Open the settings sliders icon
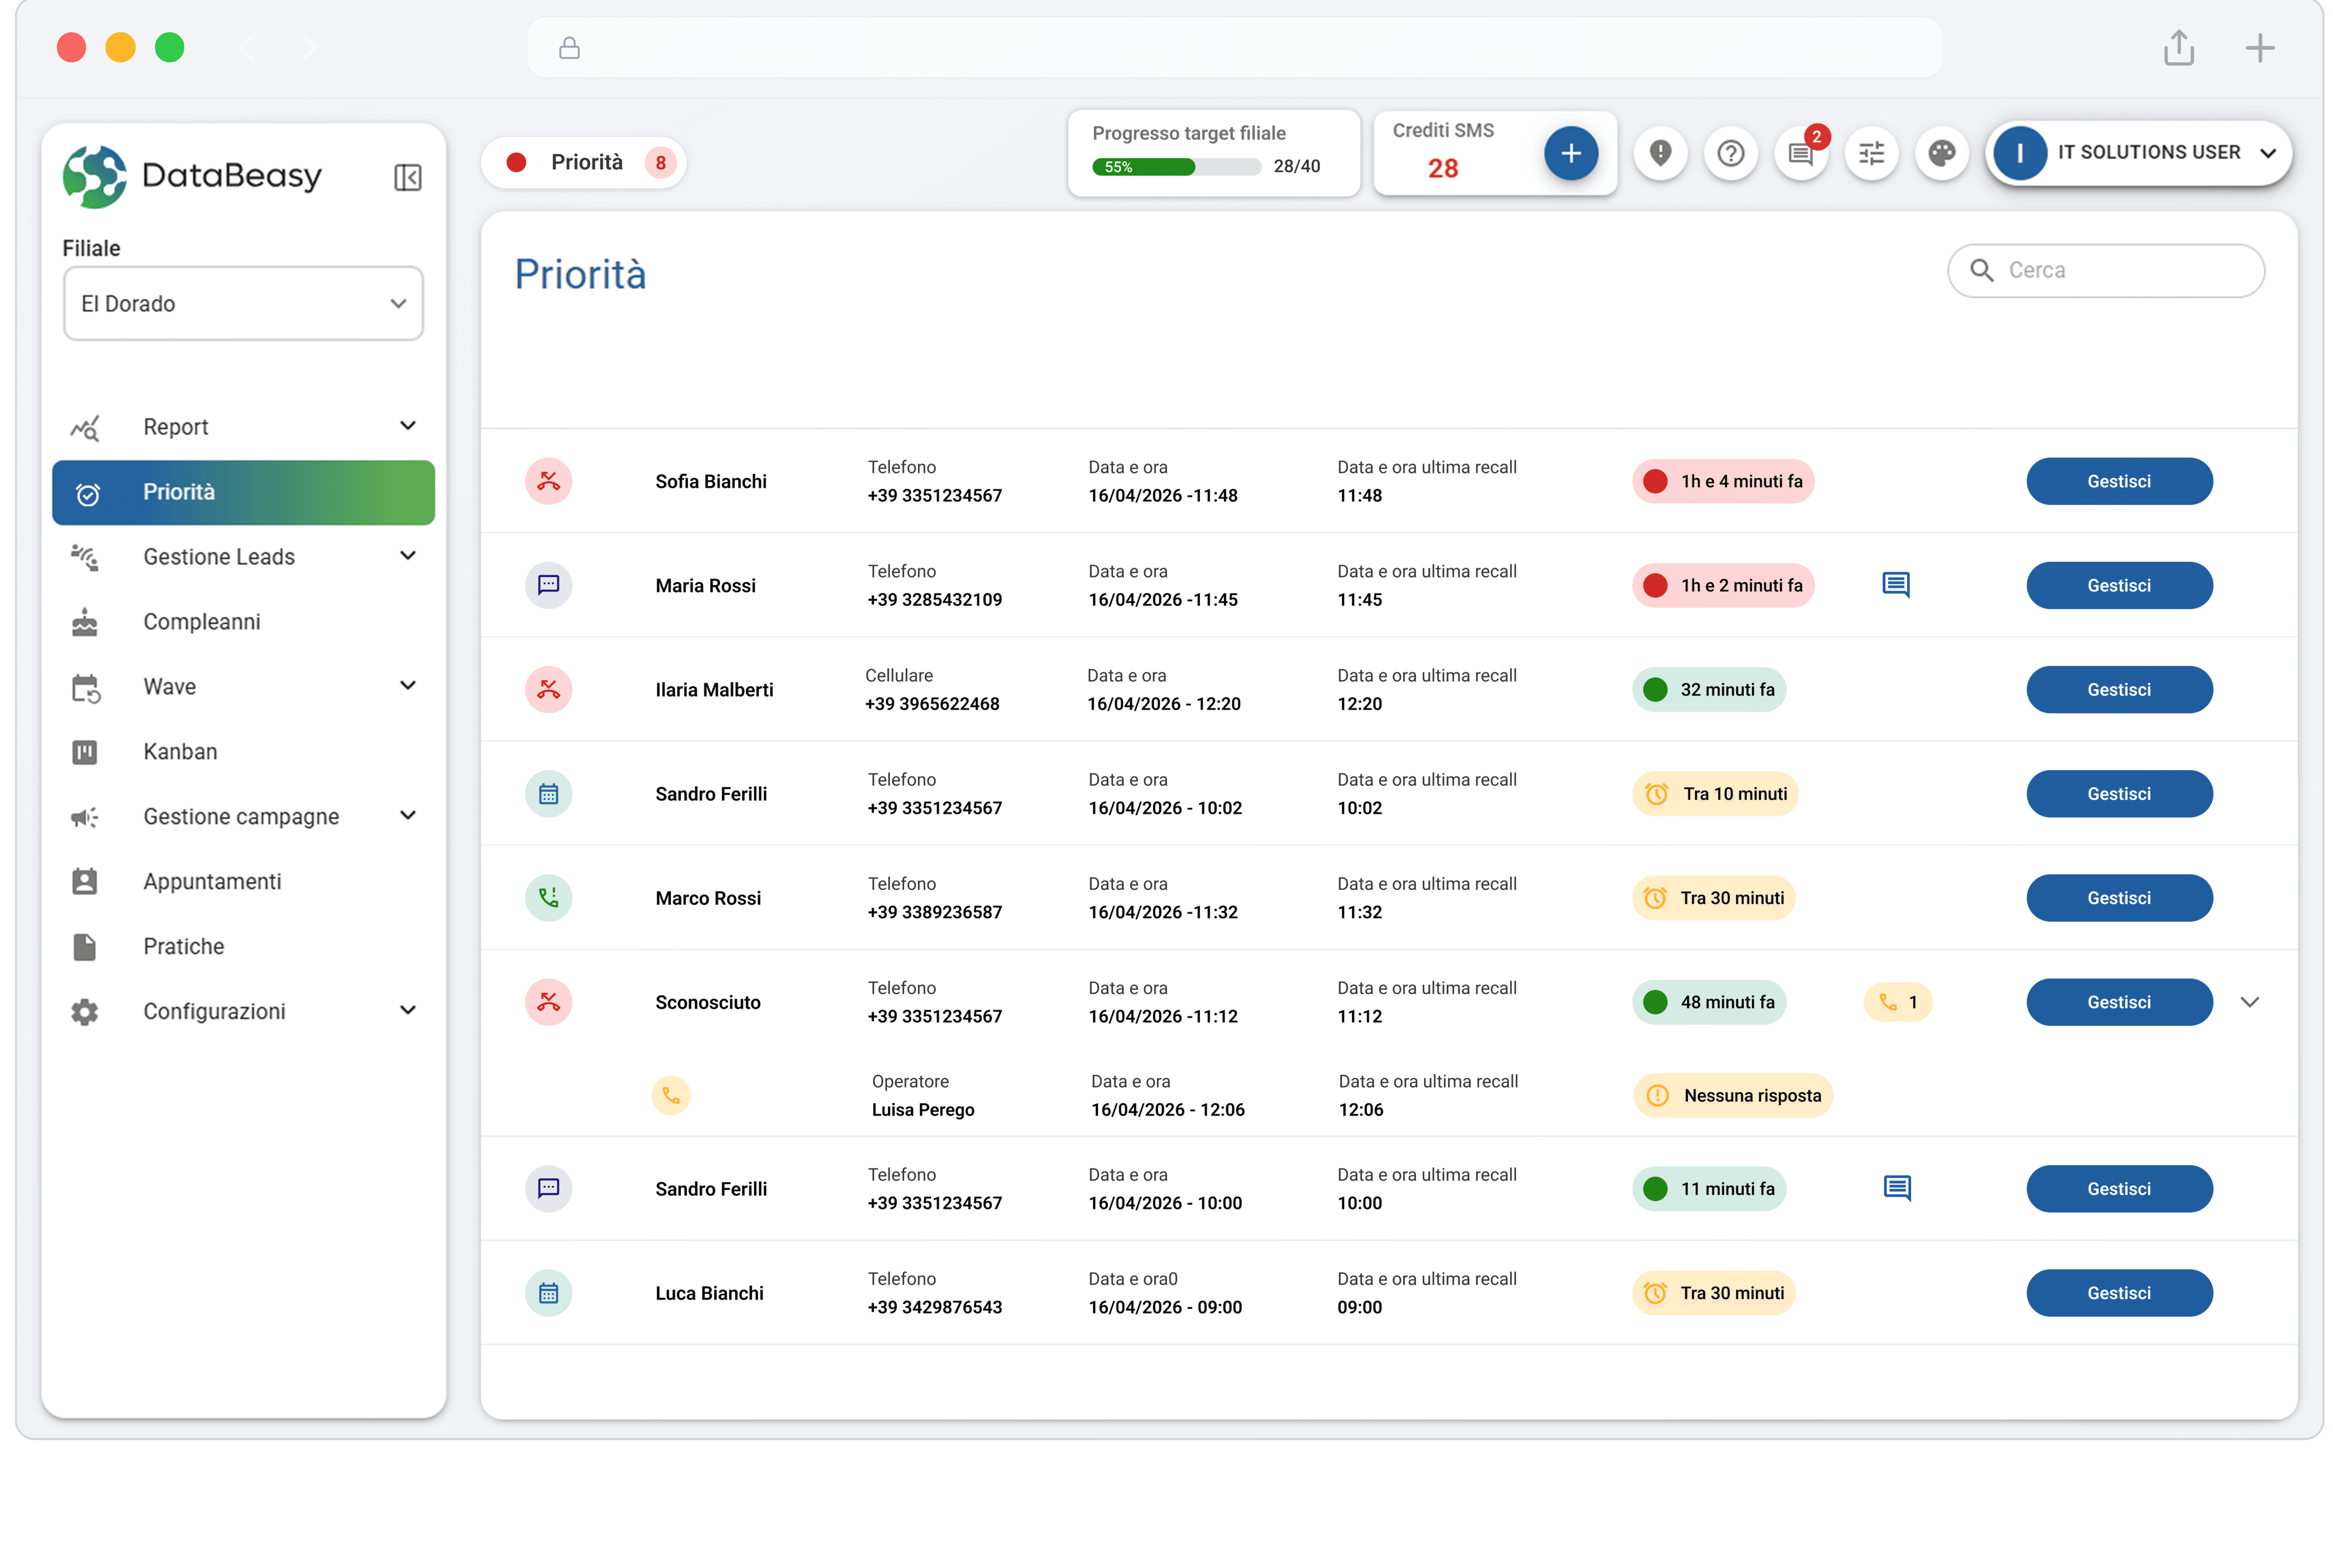The width and height of the screenshot is (2333, 1568). click(x=1871, y=153)
